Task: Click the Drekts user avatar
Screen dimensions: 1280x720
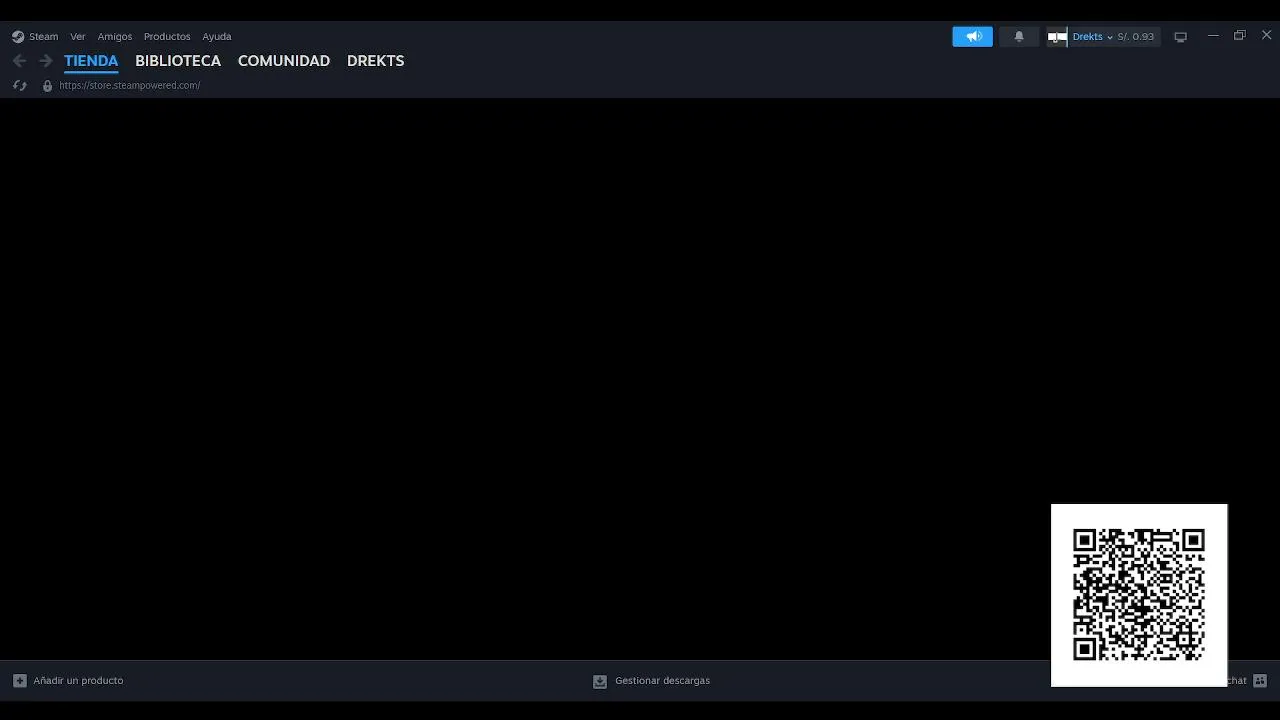Action: [1058, 37]
